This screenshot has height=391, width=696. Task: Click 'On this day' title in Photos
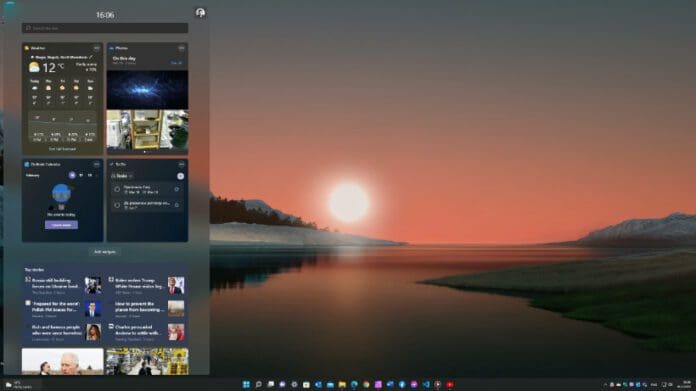[124, 59]
